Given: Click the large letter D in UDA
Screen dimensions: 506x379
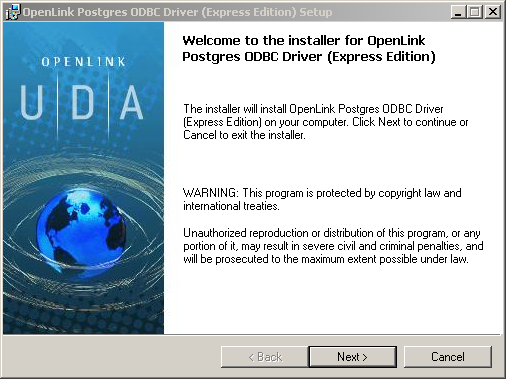Looking at the screenshot, I should tap(83, 102).
